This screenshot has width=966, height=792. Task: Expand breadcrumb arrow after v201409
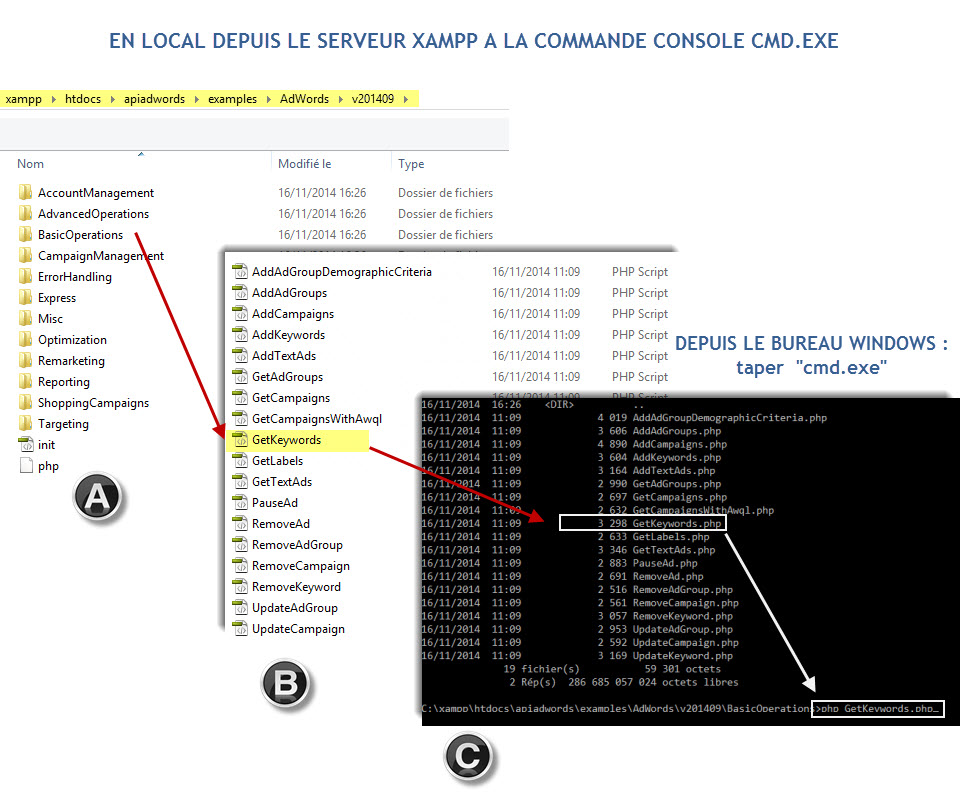pyautogui.click(x=405, y=99)
